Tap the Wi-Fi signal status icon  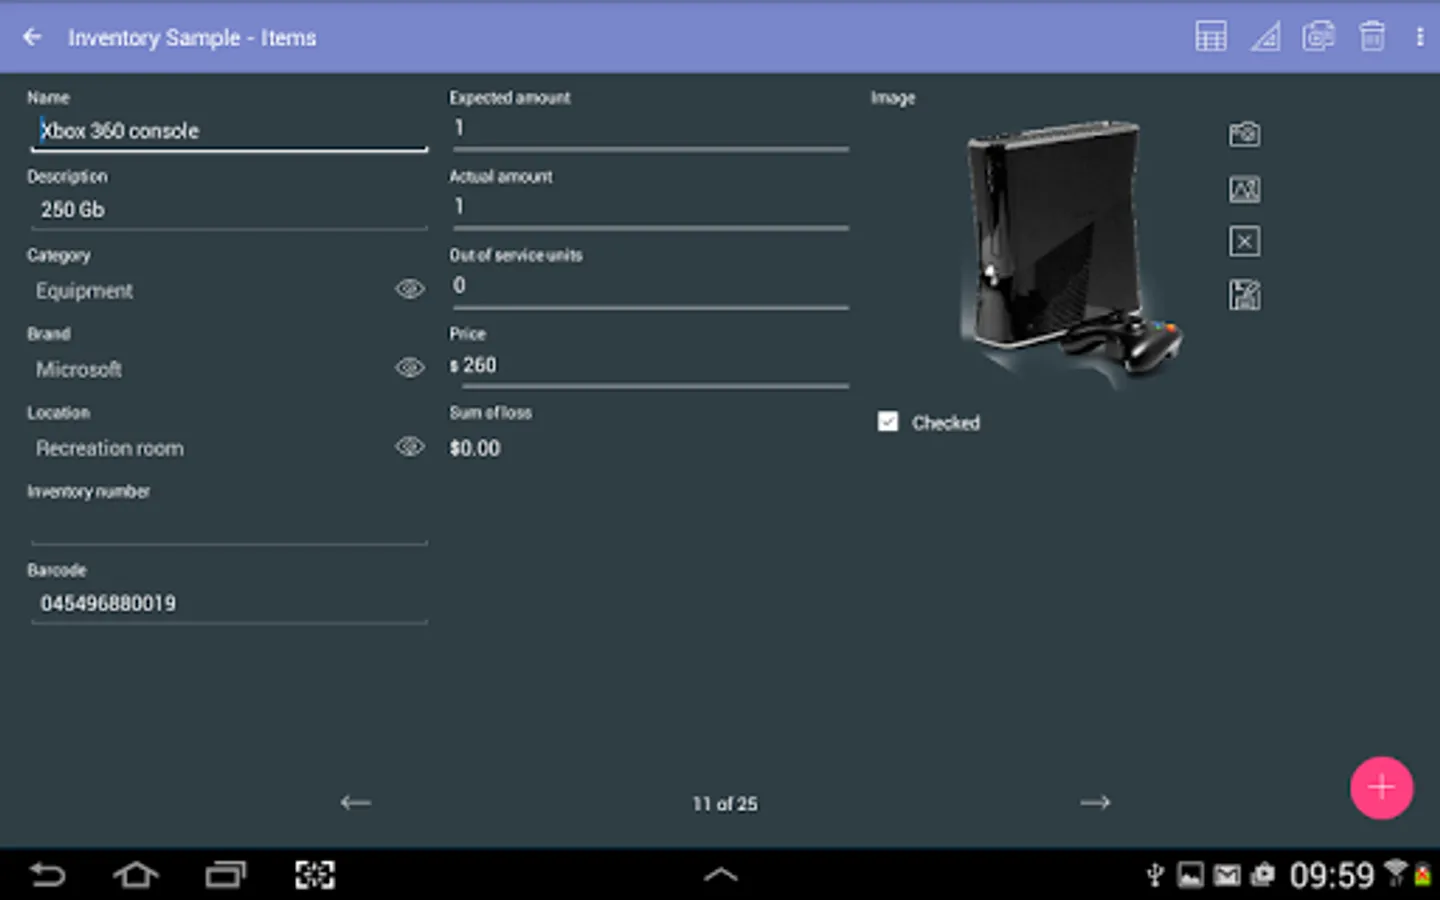tap(1395, 874)
